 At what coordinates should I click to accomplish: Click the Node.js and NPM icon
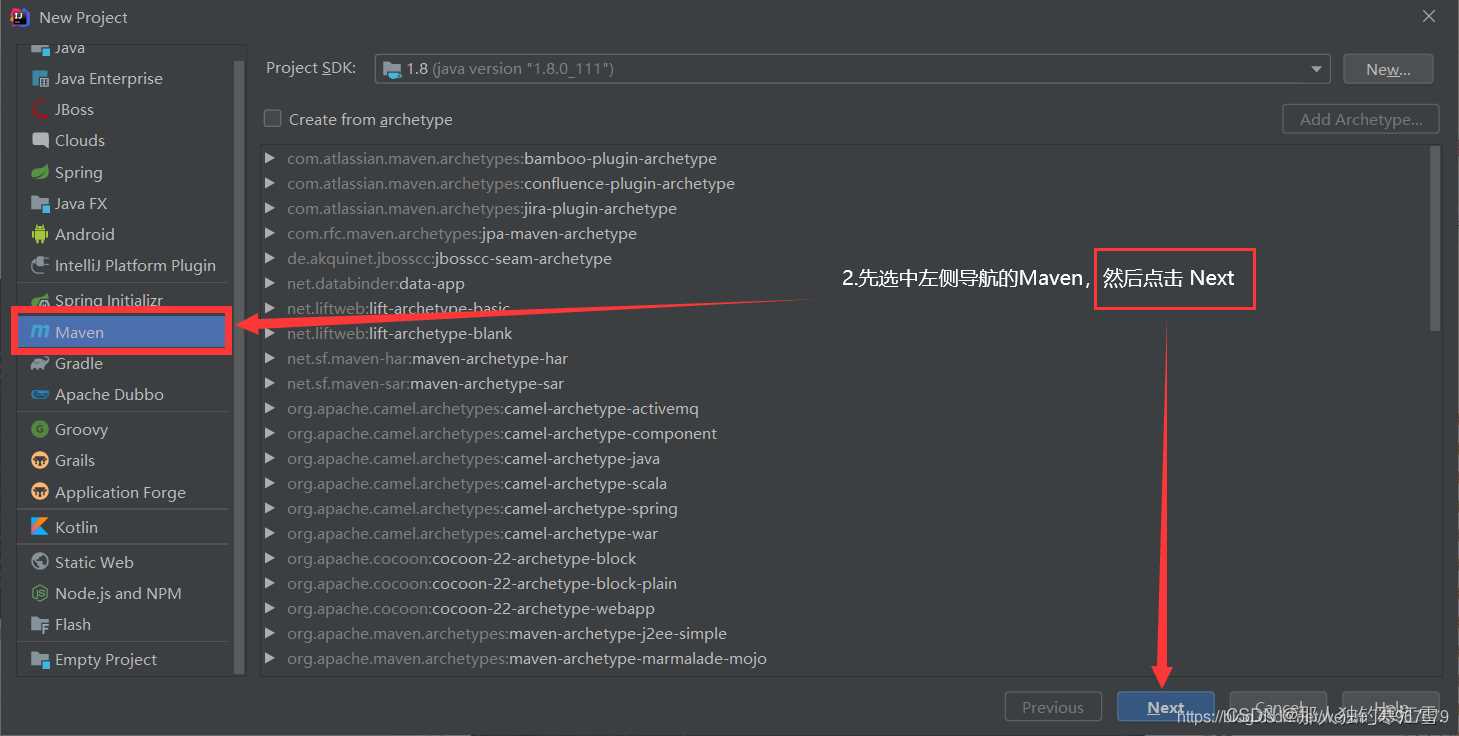tap(40, 593)
